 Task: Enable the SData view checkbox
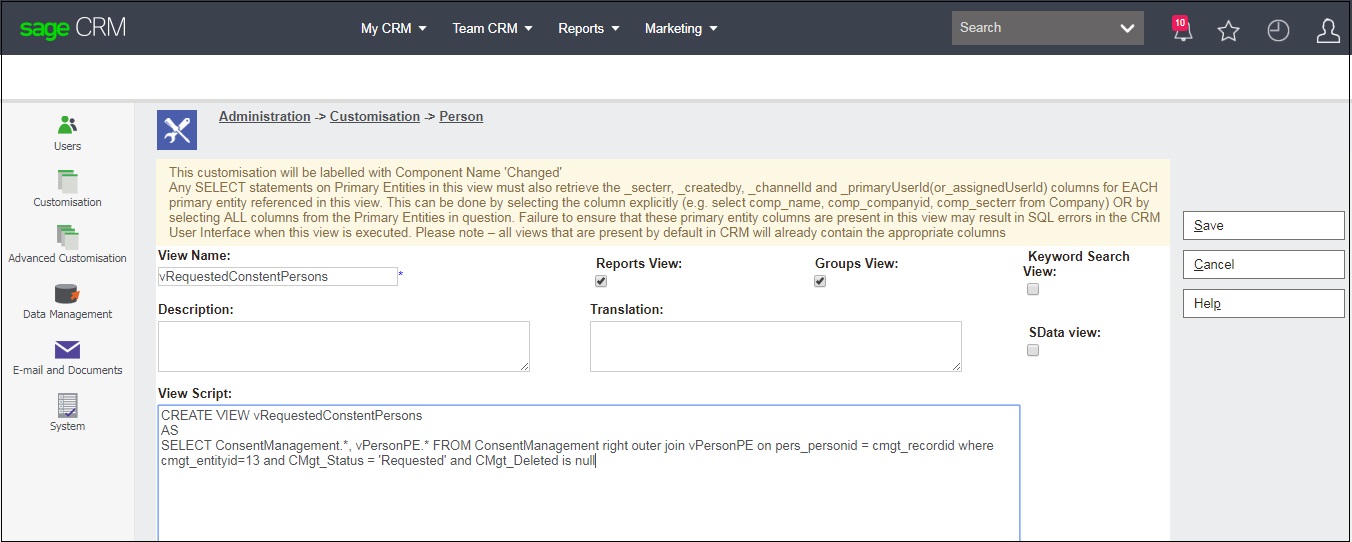[x=1033, y=350]
